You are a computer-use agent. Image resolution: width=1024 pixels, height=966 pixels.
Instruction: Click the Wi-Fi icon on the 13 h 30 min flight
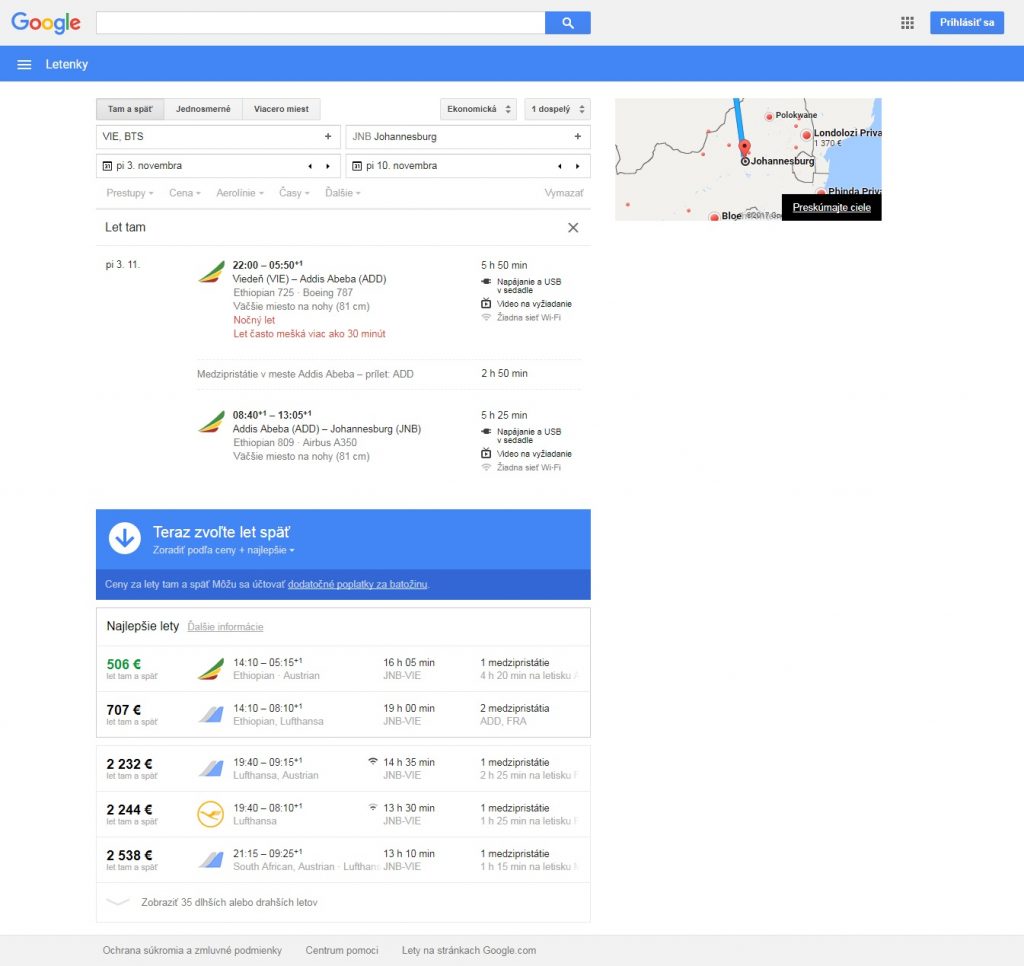[373, 807]
